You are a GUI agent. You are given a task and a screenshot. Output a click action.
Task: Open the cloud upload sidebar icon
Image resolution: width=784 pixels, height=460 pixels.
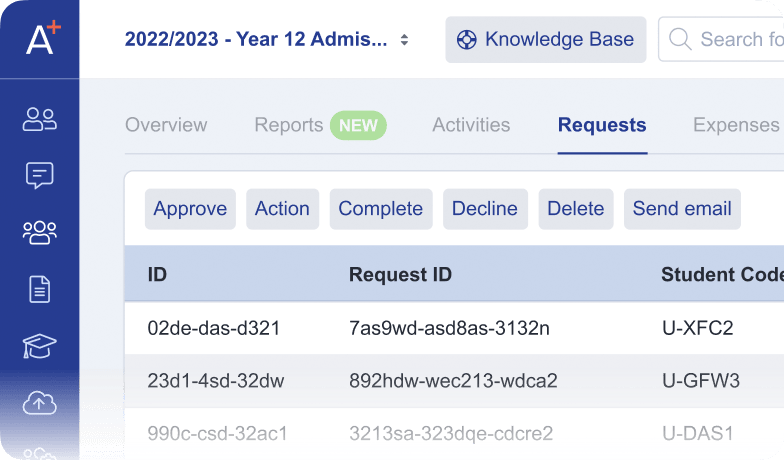pyautogui.click(x=40, y=403)
